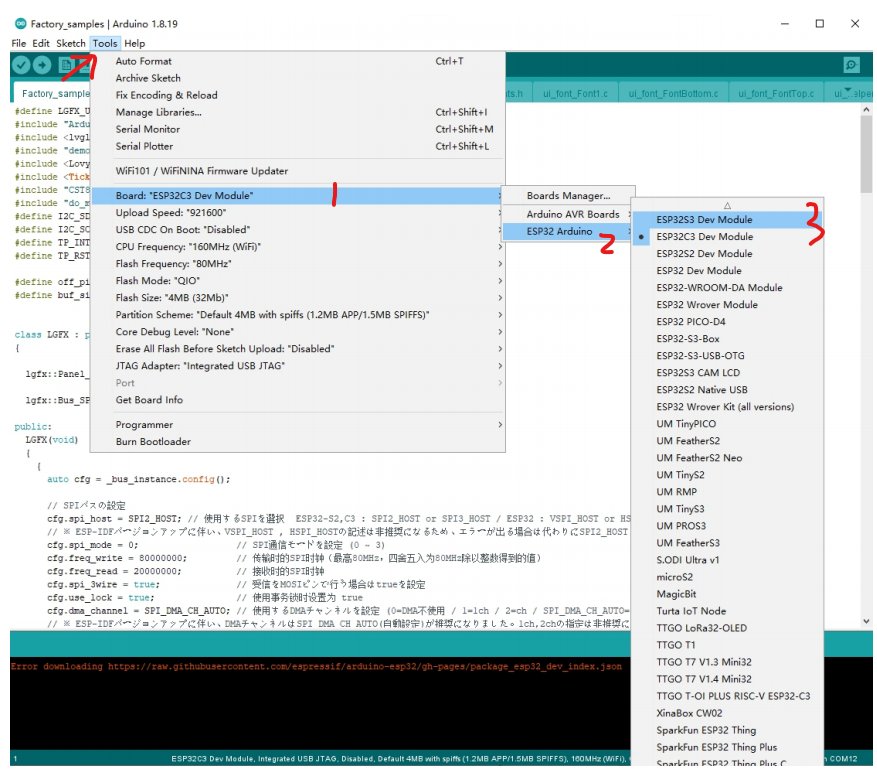Pick ESP32S2 Dev Module from board list
Viewport: 877px width, 776px height.
pos(704,254)
